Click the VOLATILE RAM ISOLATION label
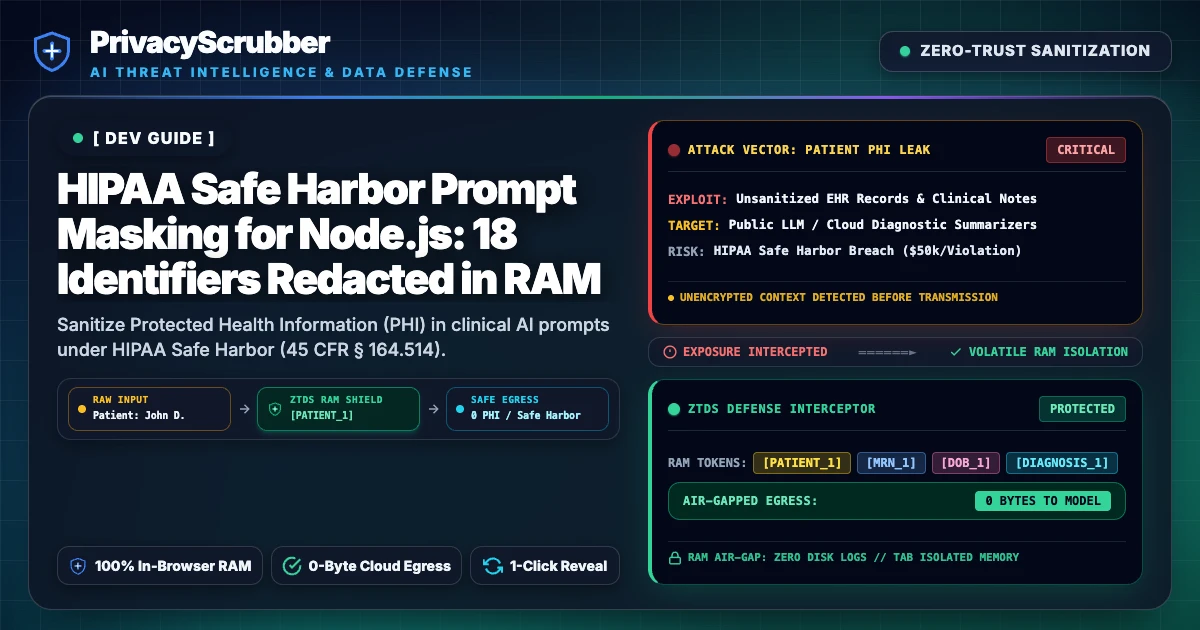This screenshot has height=630, width=1200. 1048,352
